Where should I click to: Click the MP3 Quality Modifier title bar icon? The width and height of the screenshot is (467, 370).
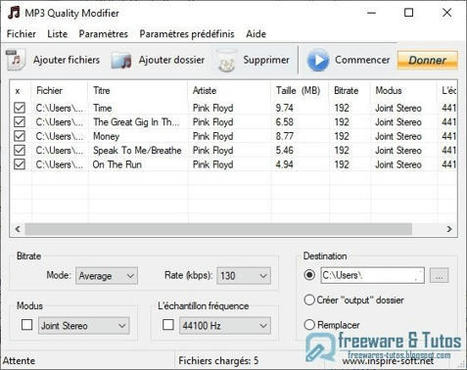click(x=14, y=13)
